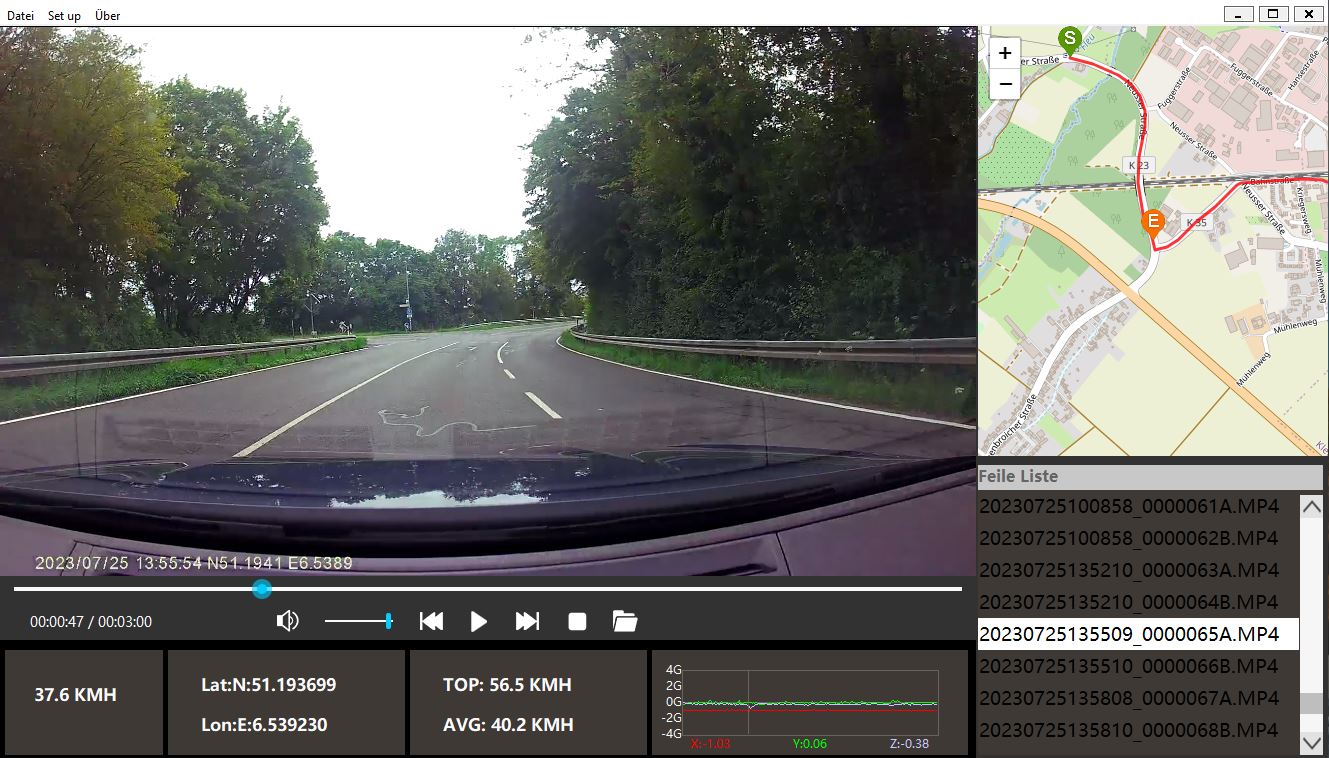This screenshot has height=758, width=1329.
Task: Adjust the volume slider handle
Action: click(388, 622)
